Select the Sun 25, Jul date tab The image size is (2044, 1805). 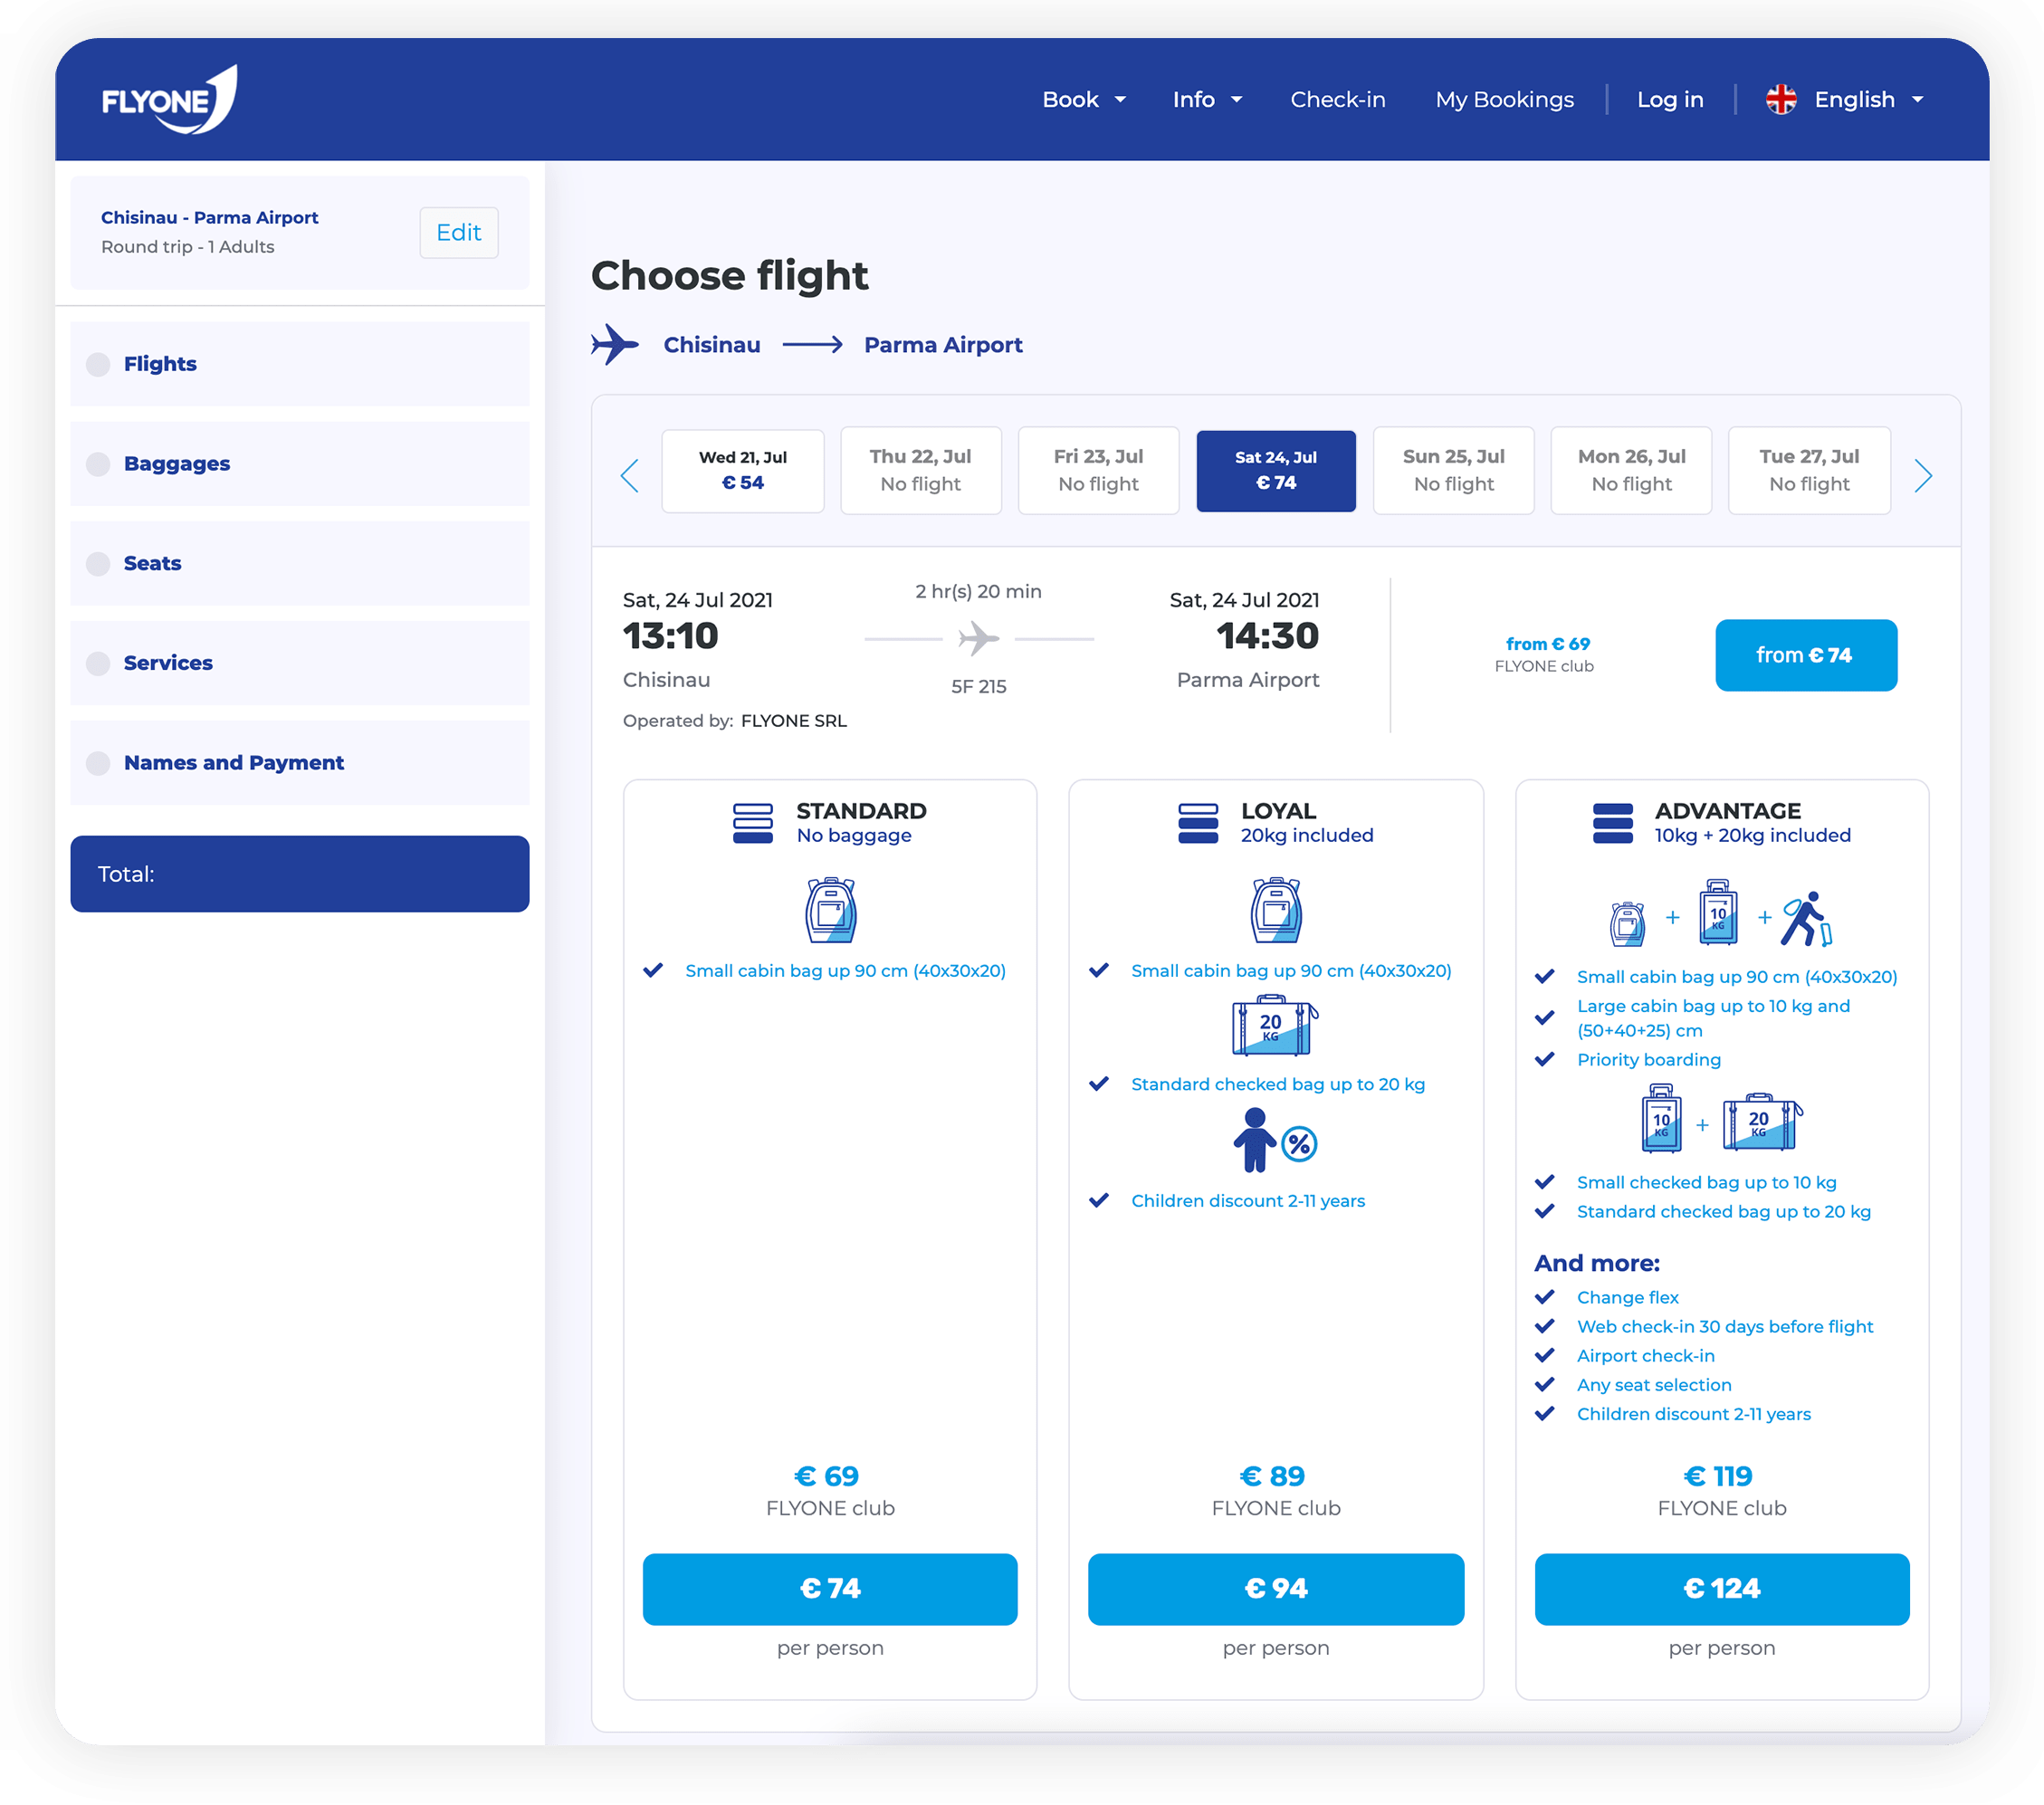point(1453,470)
